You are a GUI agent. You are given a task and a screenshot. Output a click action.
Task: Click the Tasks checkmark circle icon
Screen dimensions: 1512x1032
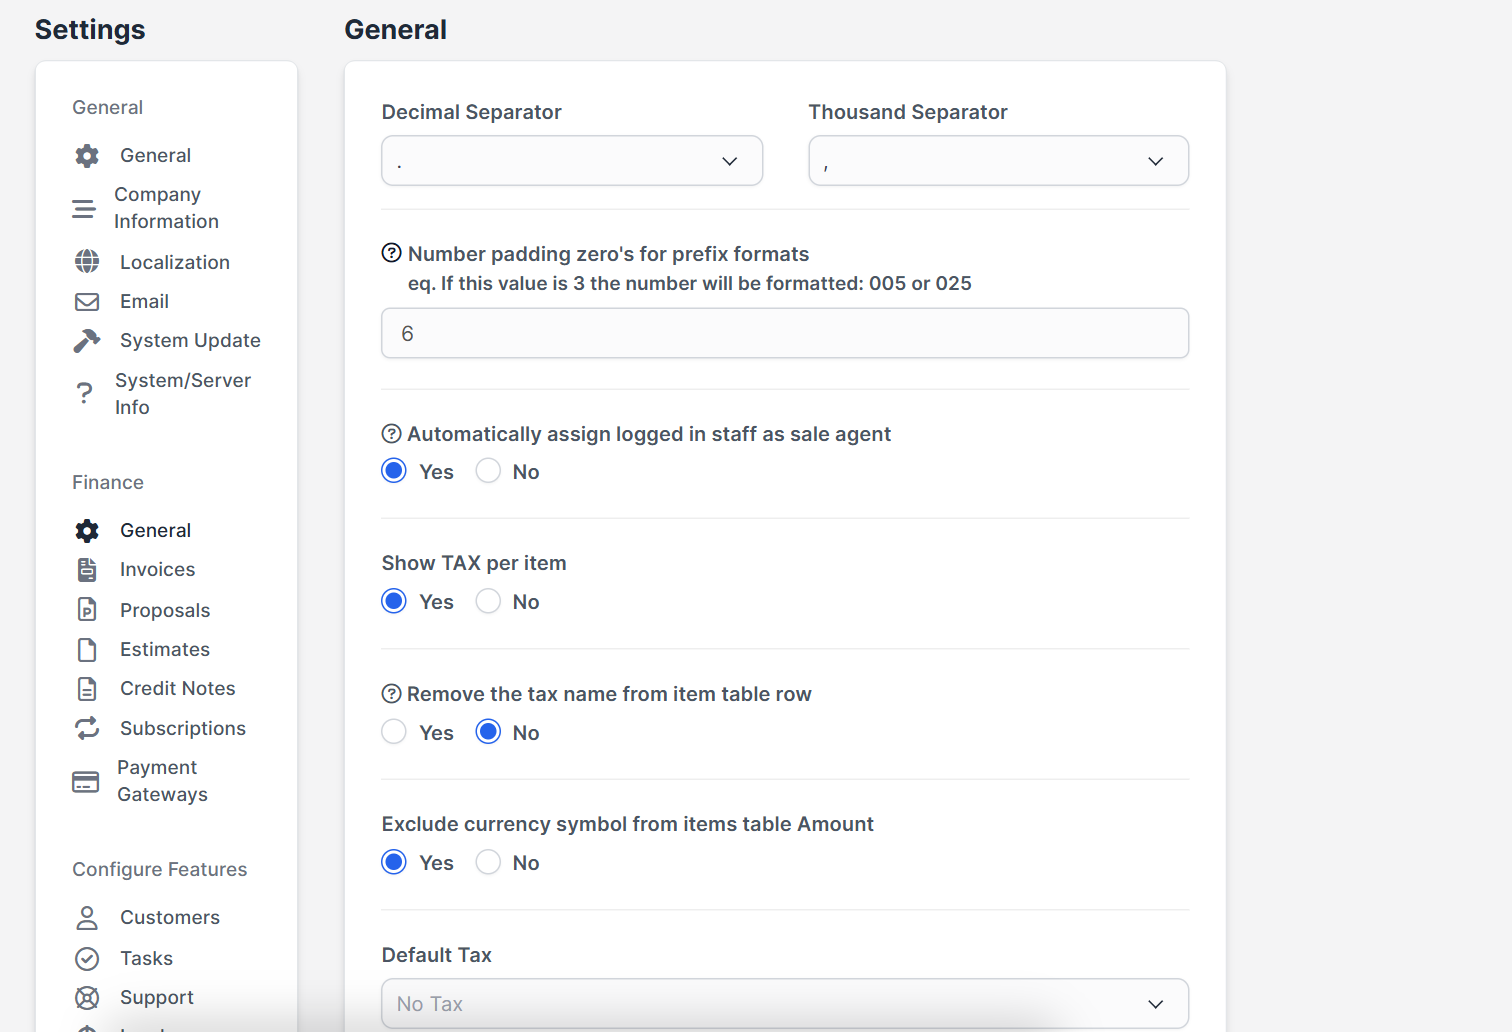pyautogui.click(x=87, y=958)
